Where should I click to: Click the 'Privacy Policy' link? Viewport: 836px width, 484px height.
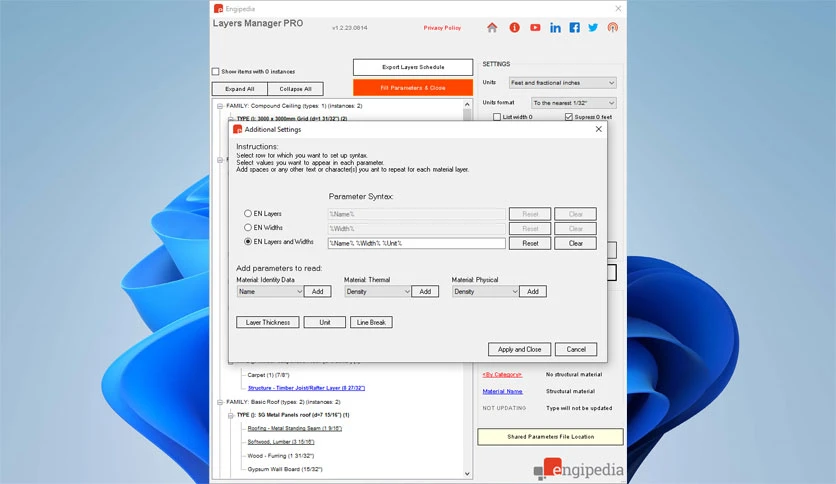(442, 28)
